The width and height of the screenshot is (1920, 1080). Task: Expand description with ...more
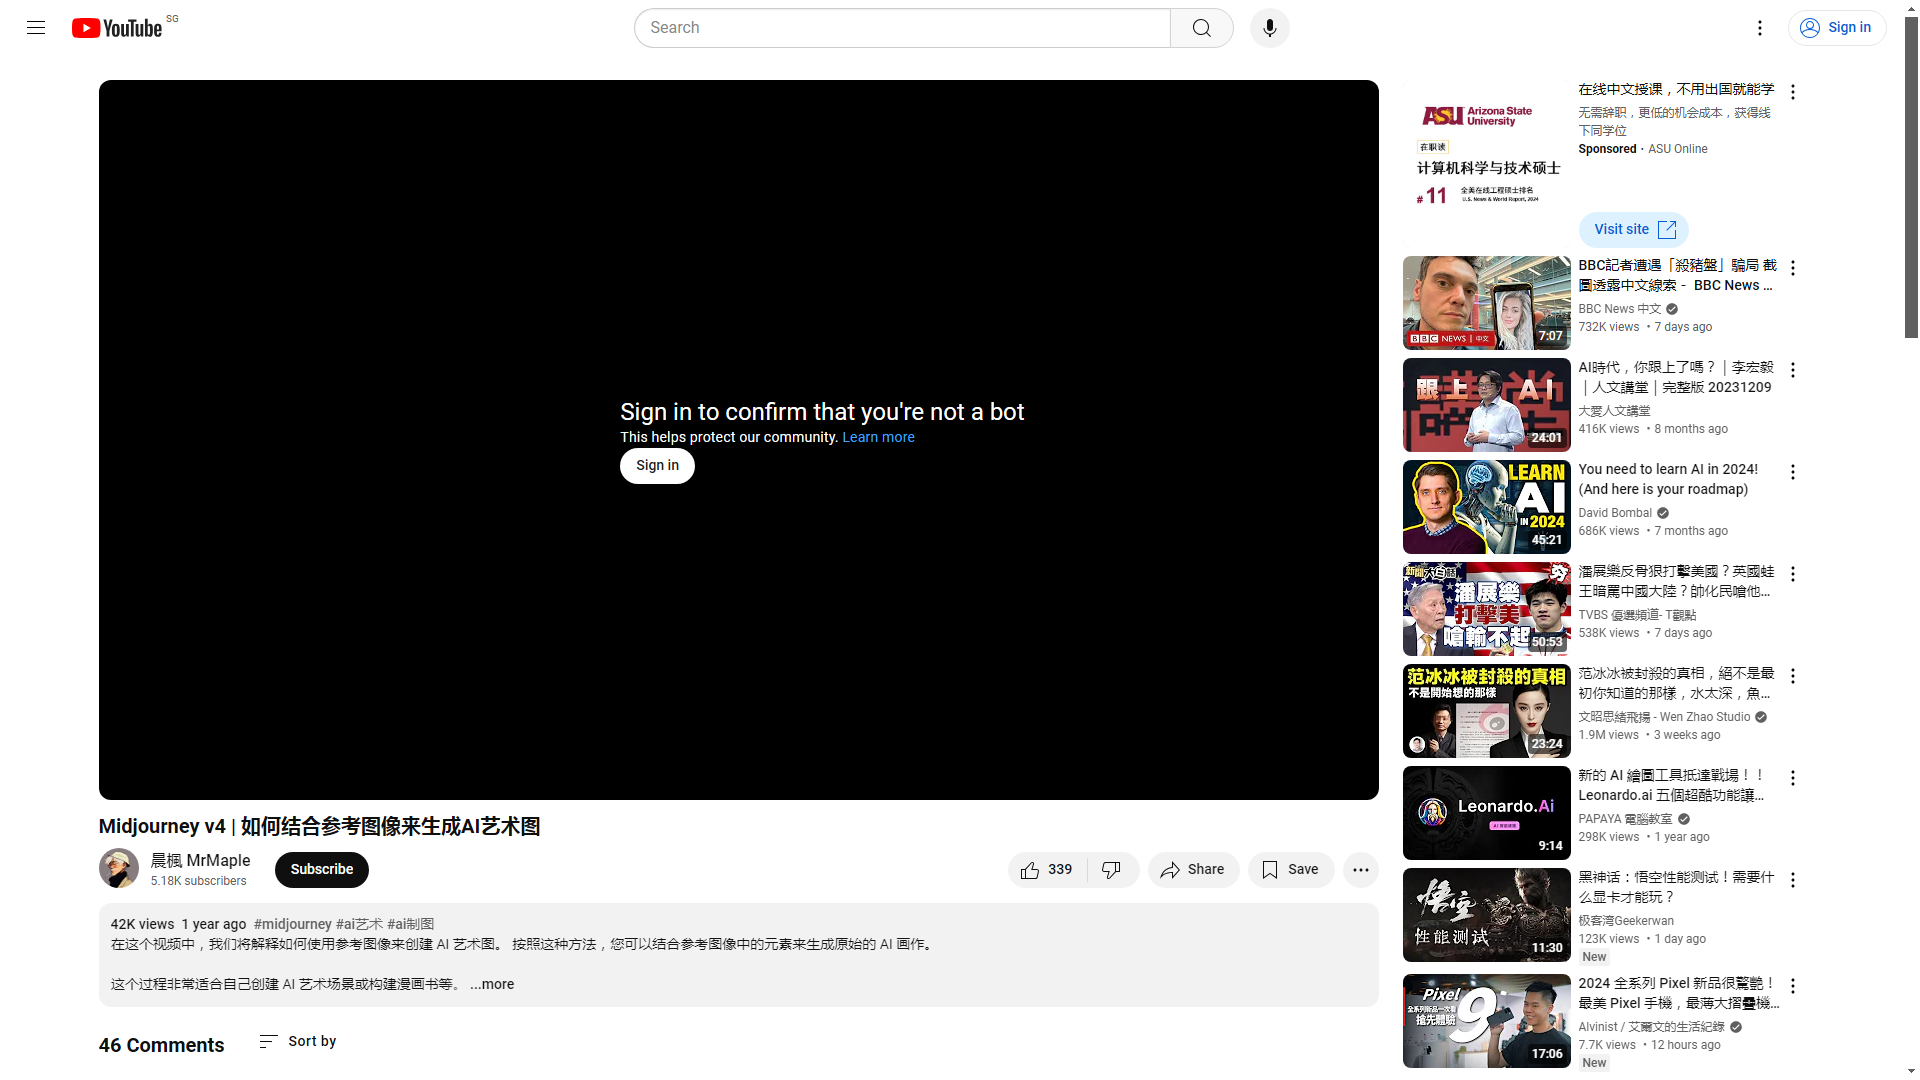coord(492,984)
